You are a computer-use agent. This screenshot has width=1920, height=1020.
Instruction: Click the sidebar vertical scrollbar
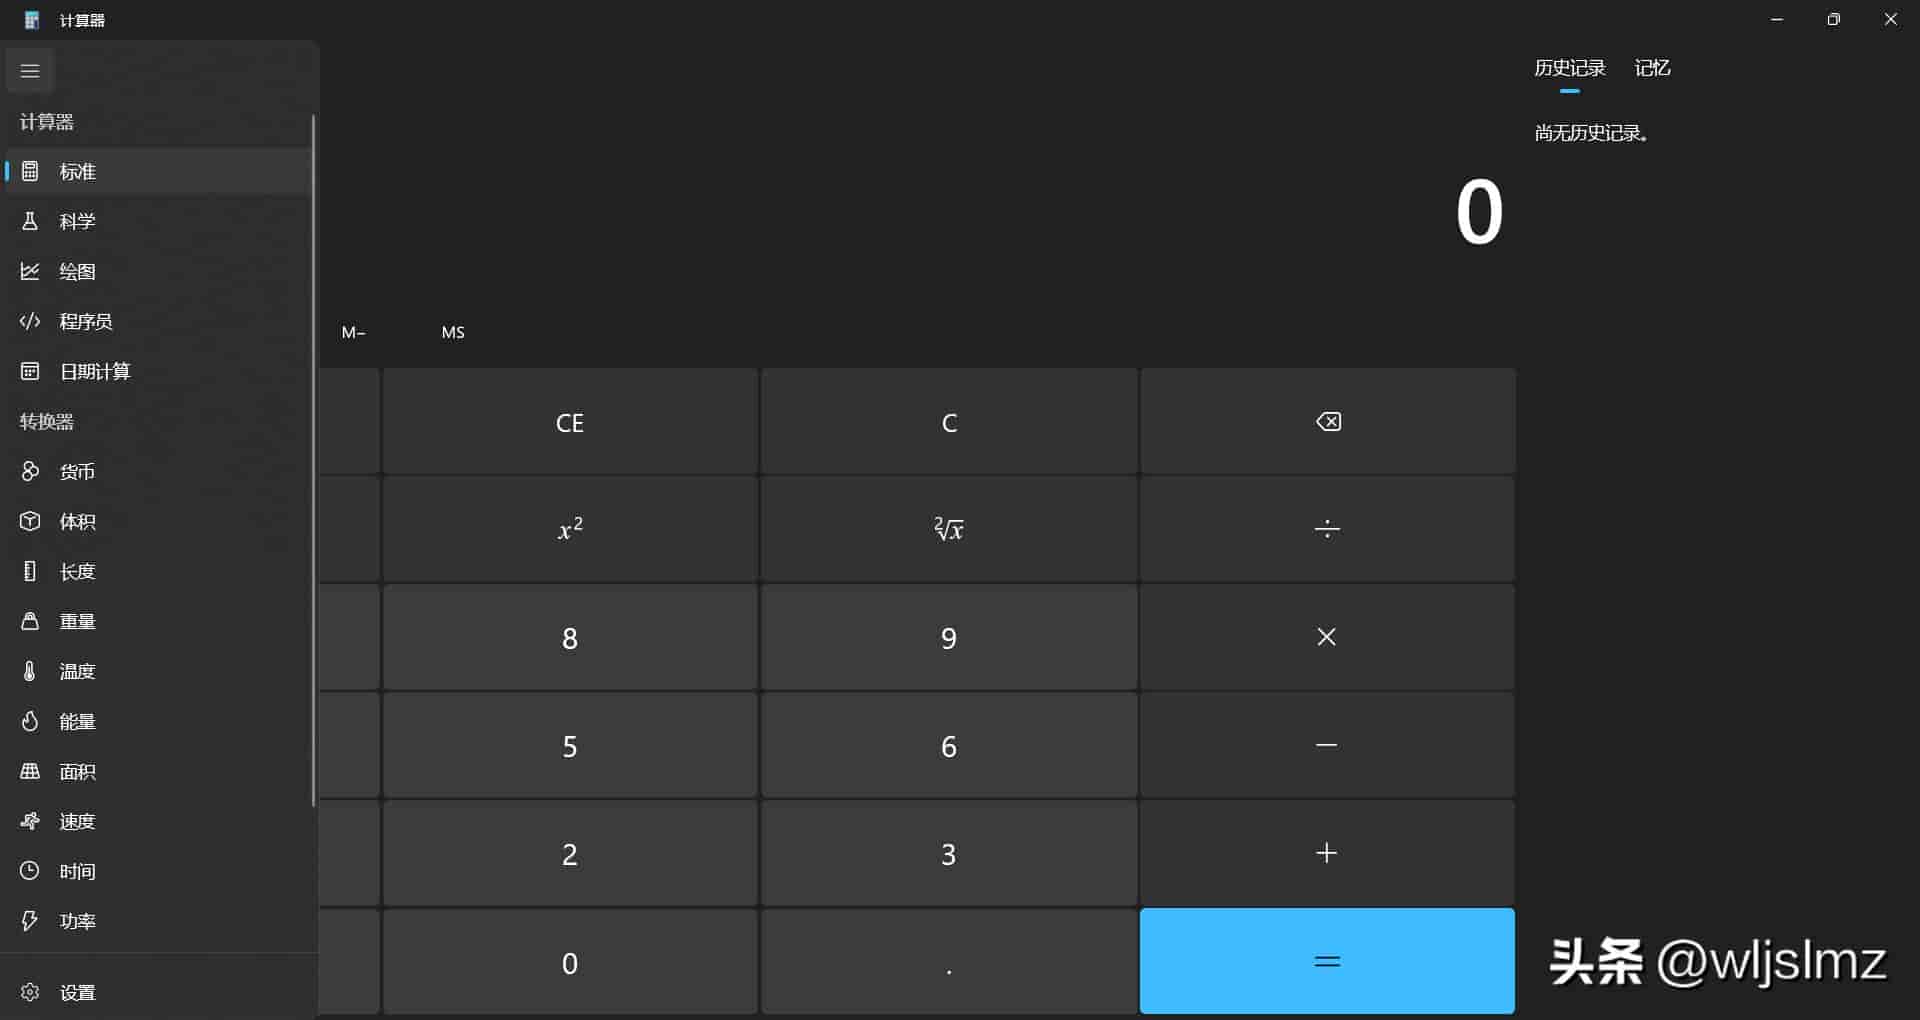pyautogui.click(x=313, y=460)
